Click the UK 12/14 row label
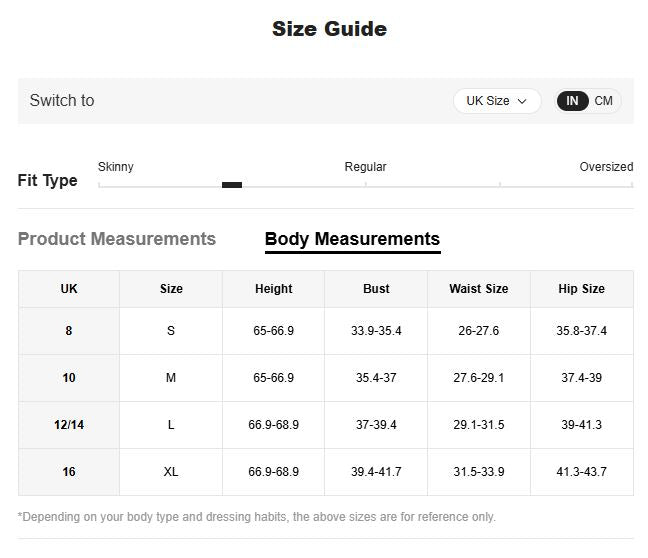This screenshot has width=648, height=558. click(69, 425)
